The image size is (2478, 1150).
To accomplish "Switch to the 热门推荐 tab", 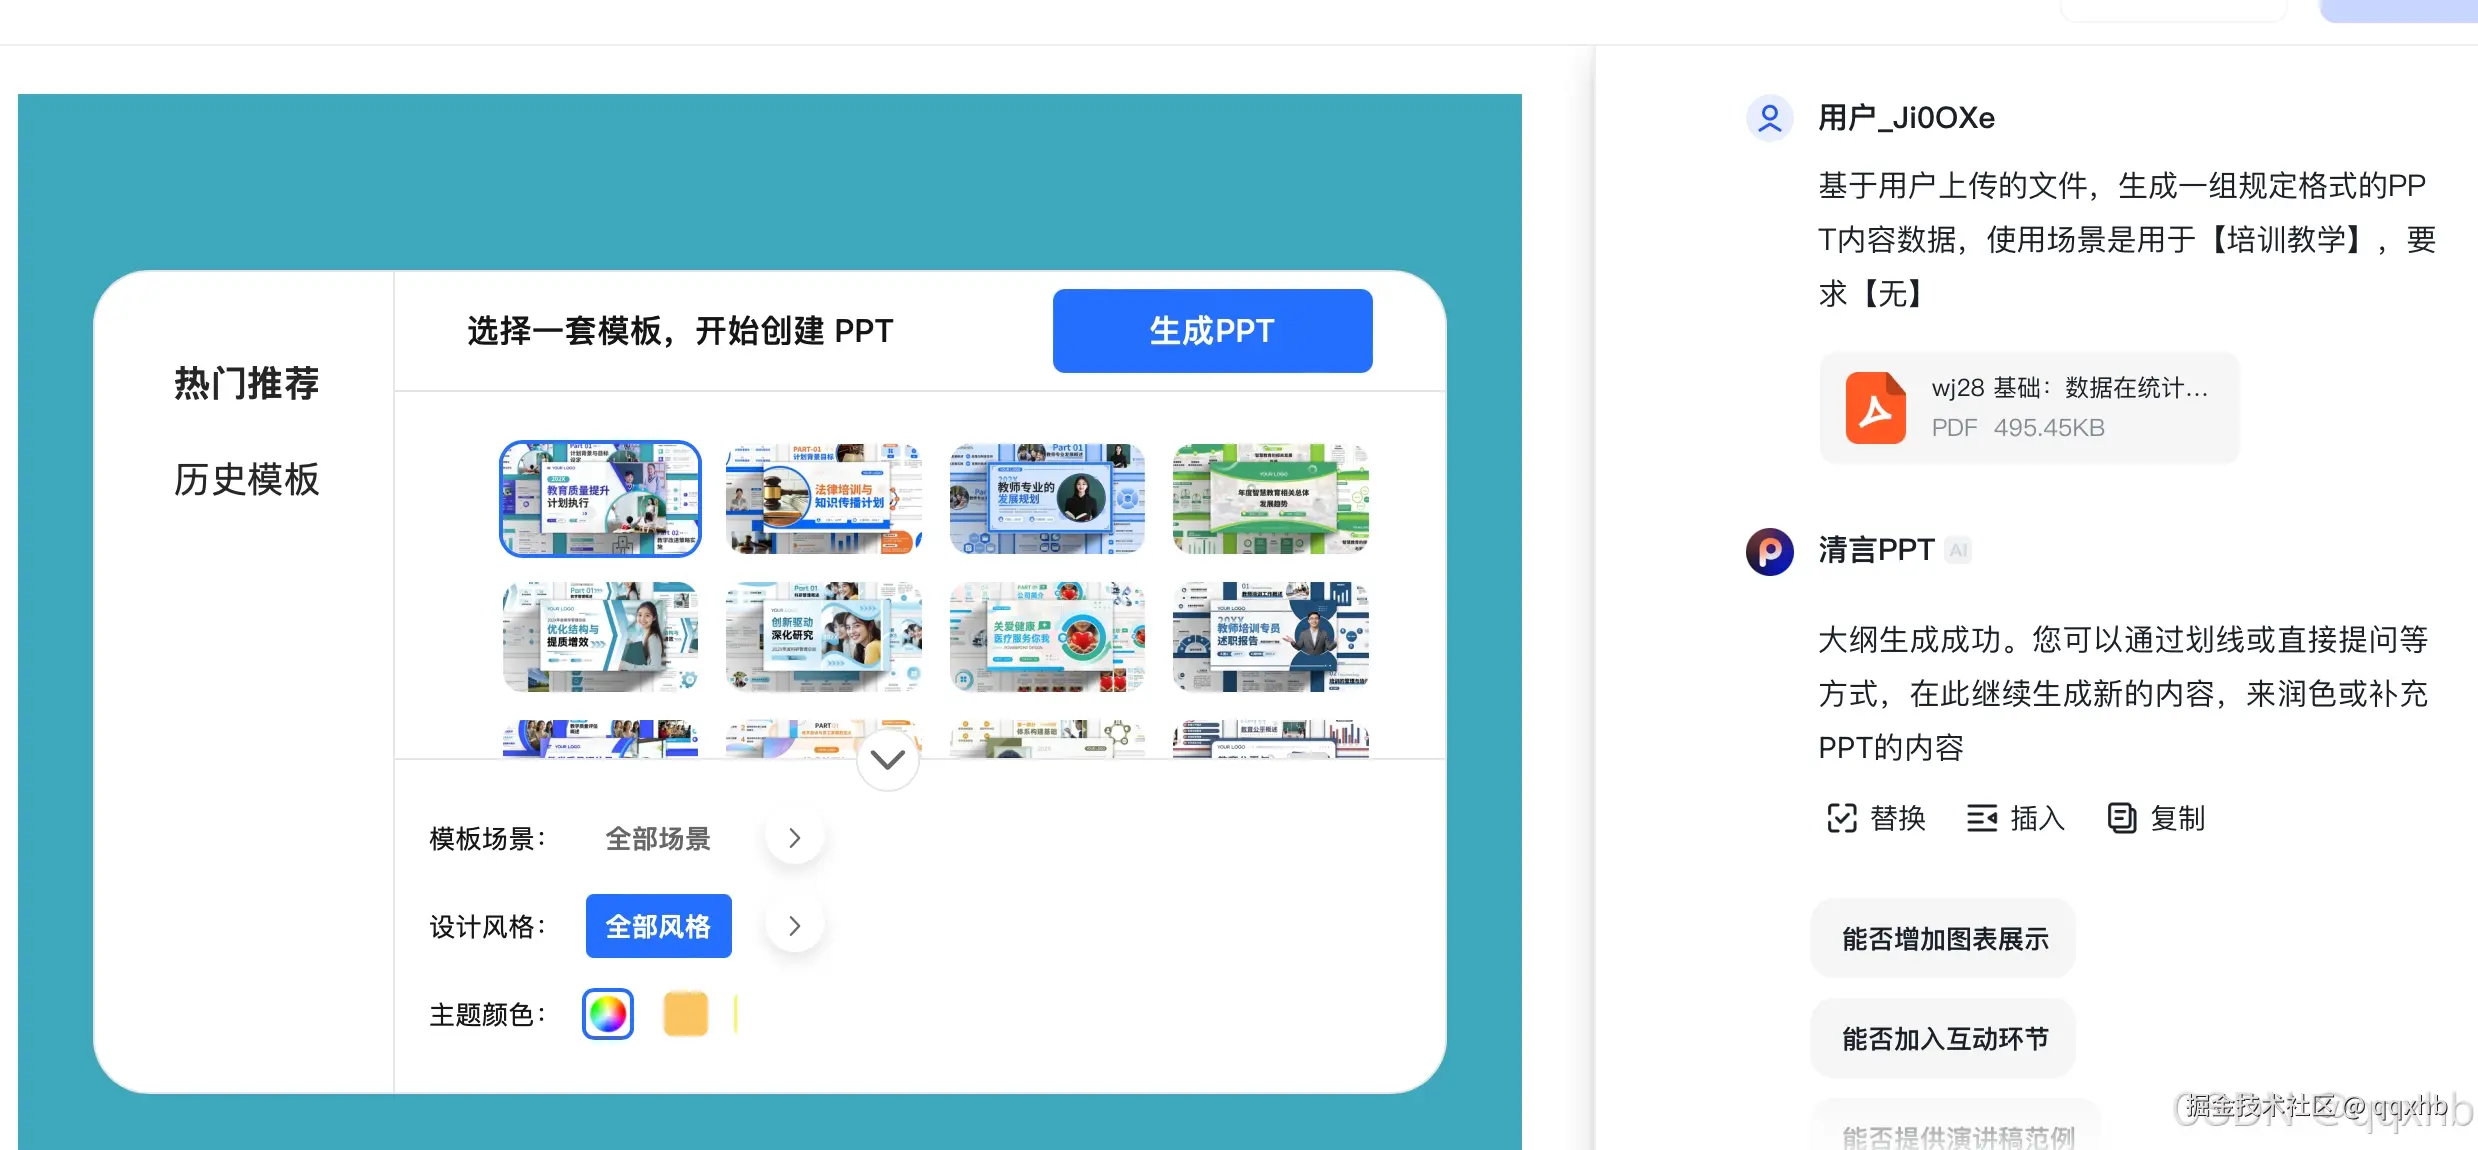I will tap(246, 383).
